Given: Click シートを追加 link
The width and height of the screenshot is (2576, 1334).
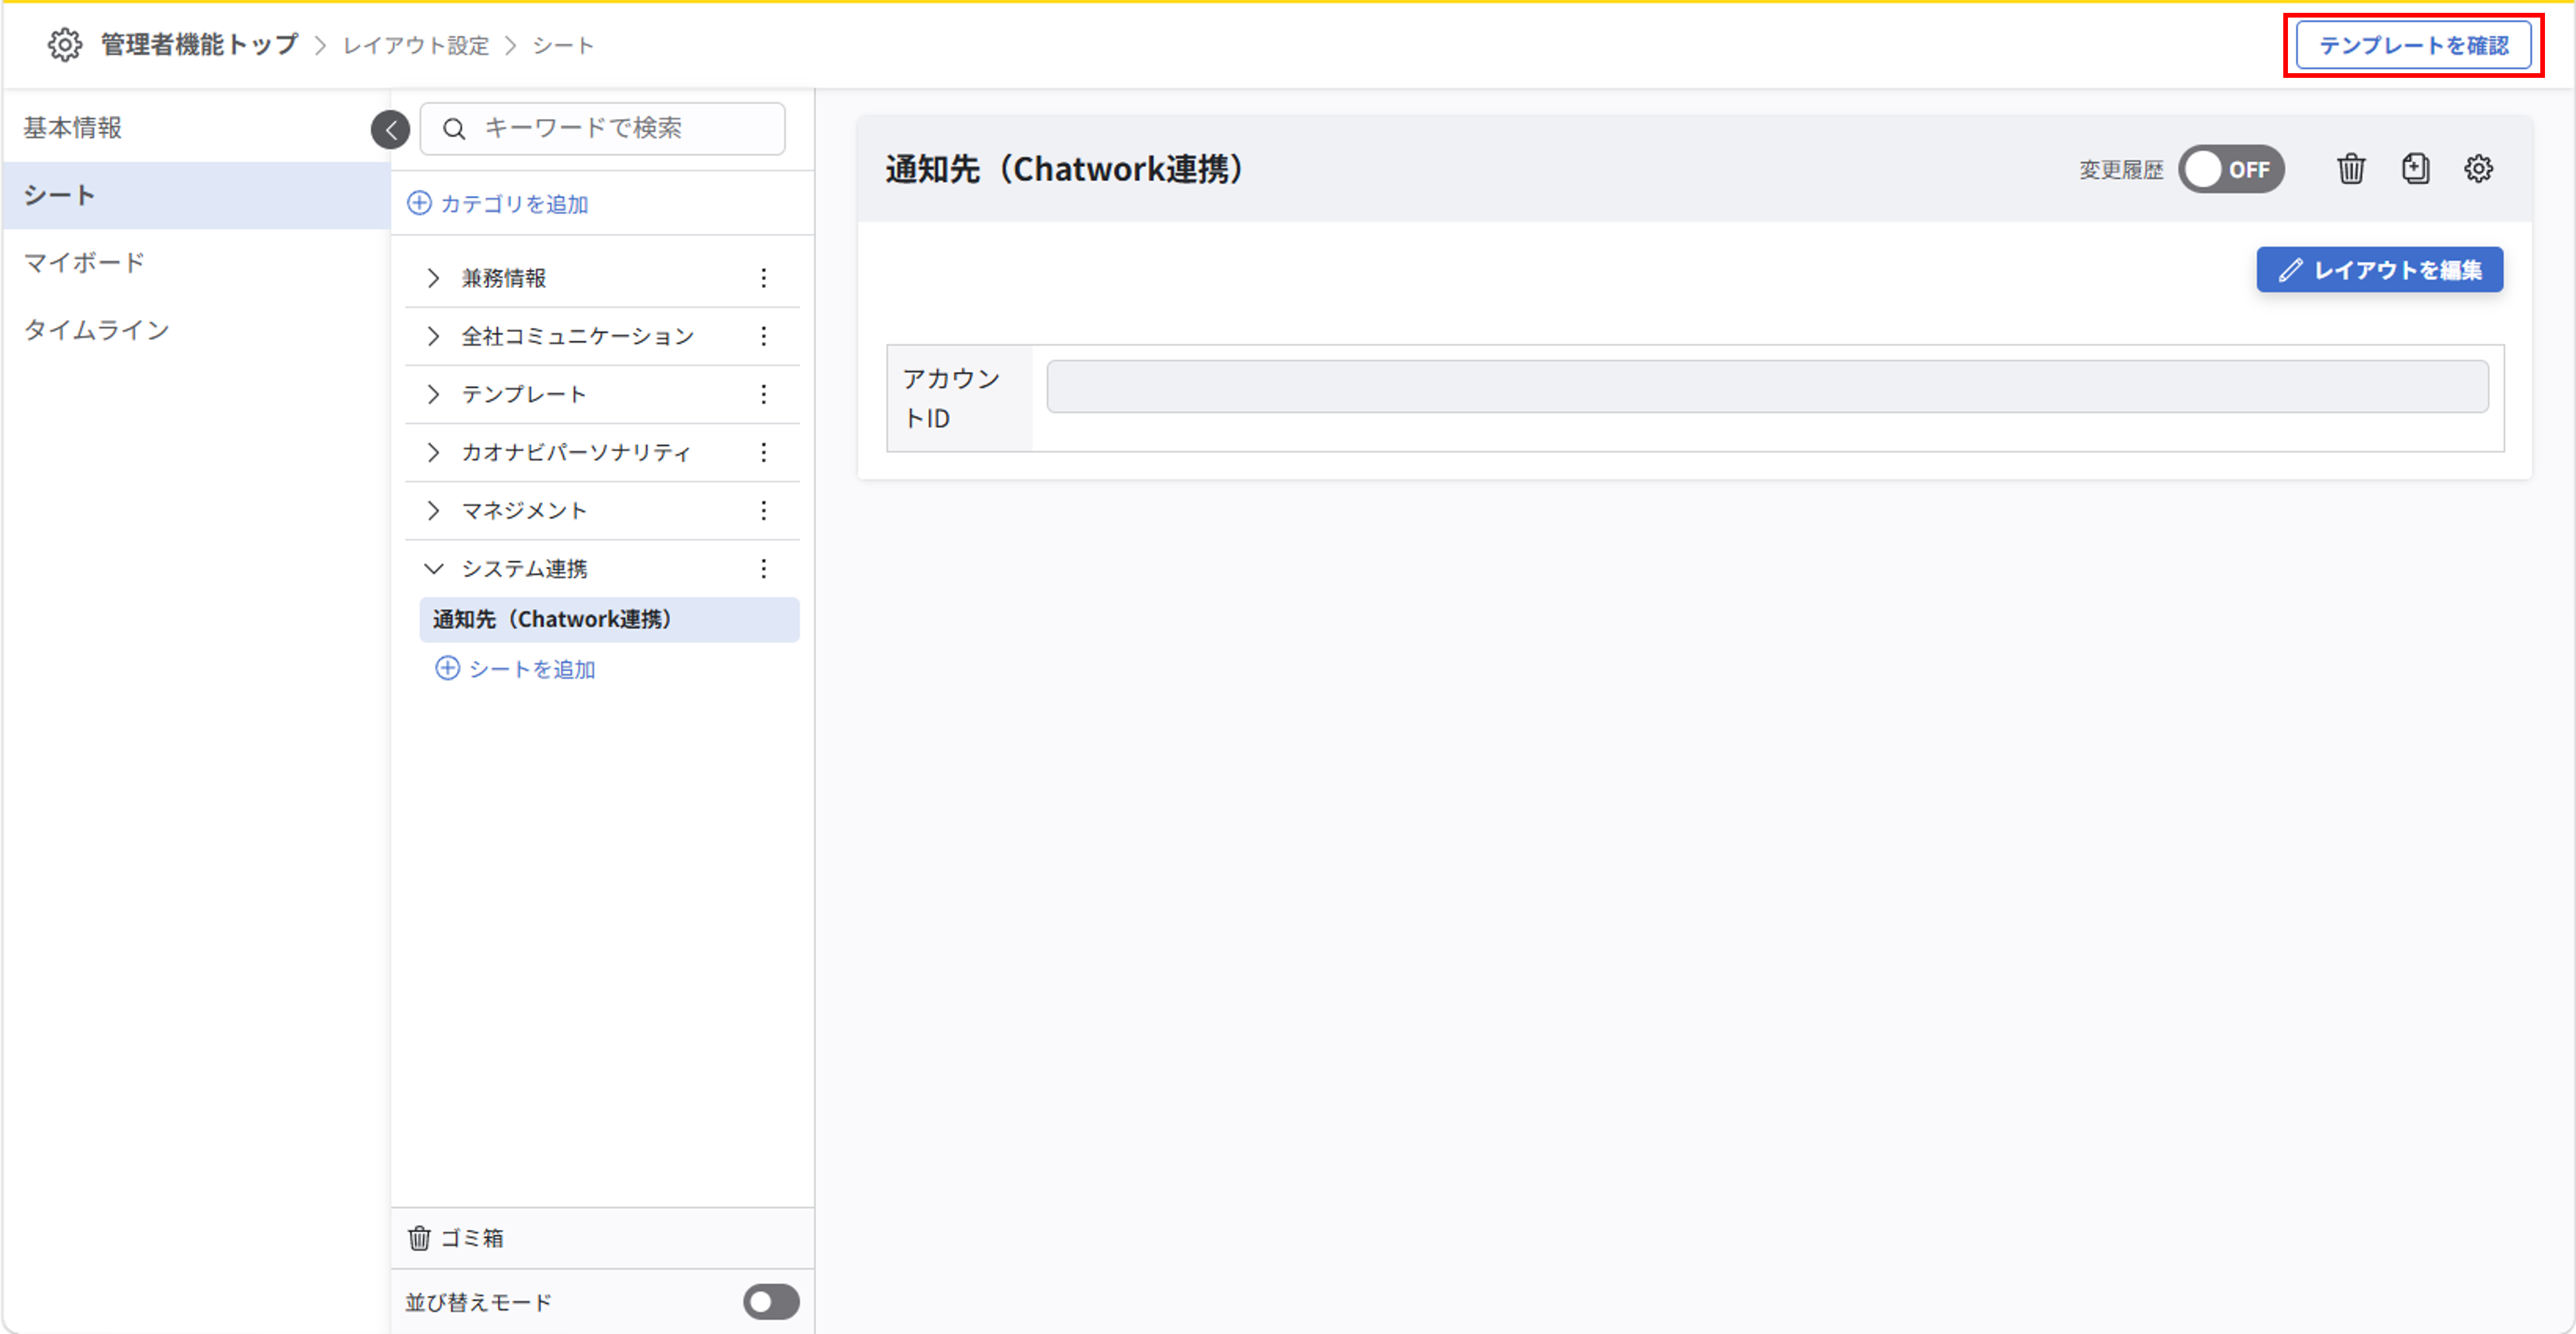Looking at the screenshot, I should pyautogui.click(x=516, y=669).
